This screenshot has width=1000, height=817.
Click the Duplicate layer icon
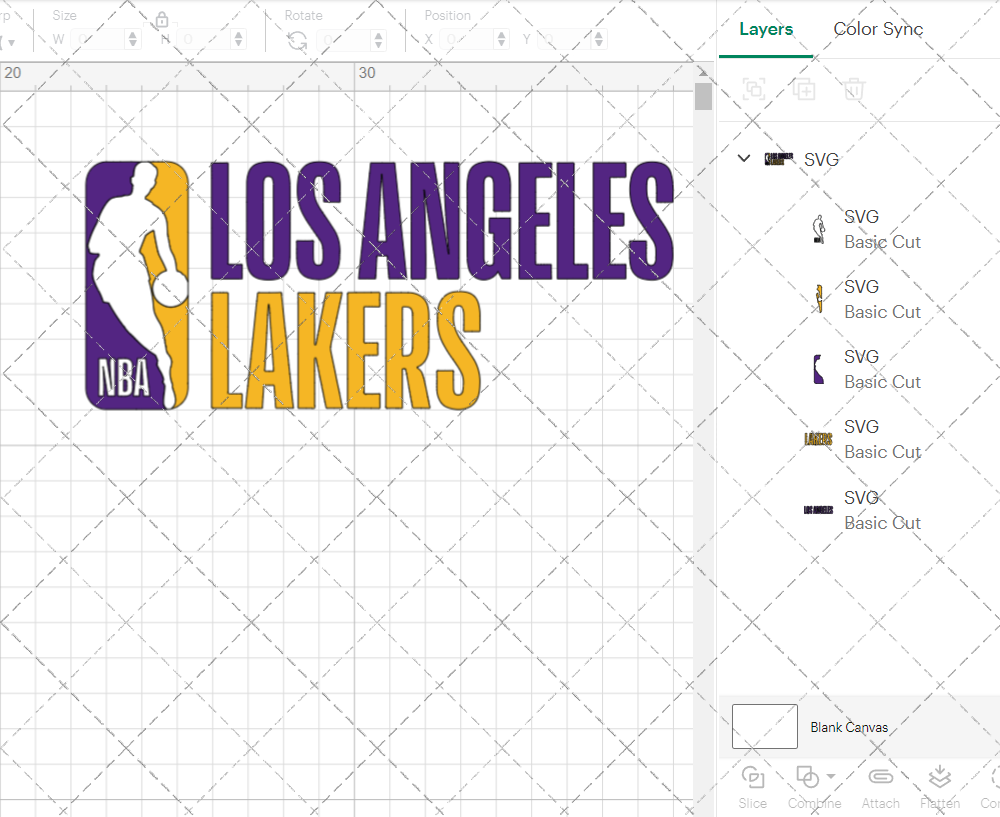click(x=804, y=89)
